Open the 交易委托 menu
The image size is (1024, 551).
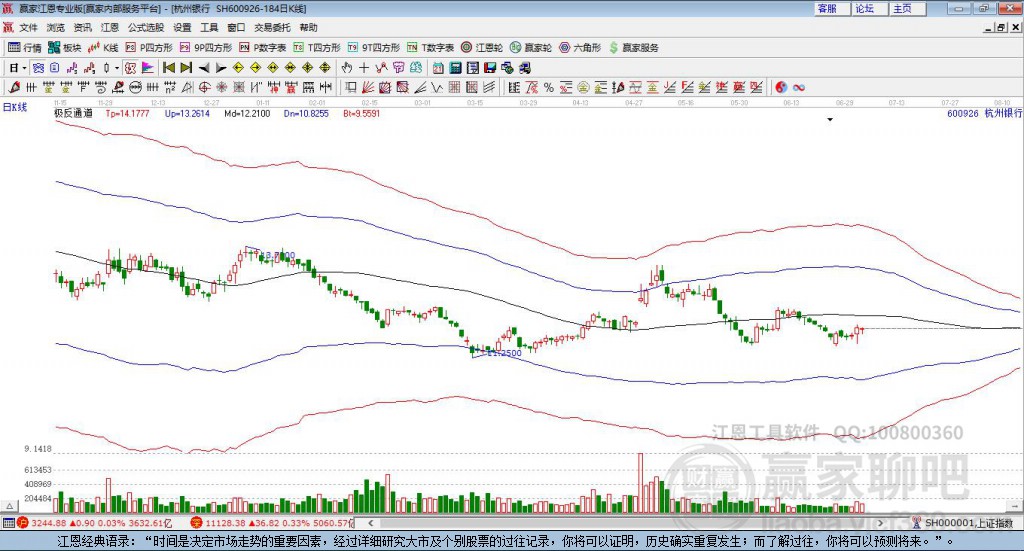tap(272, 27)
